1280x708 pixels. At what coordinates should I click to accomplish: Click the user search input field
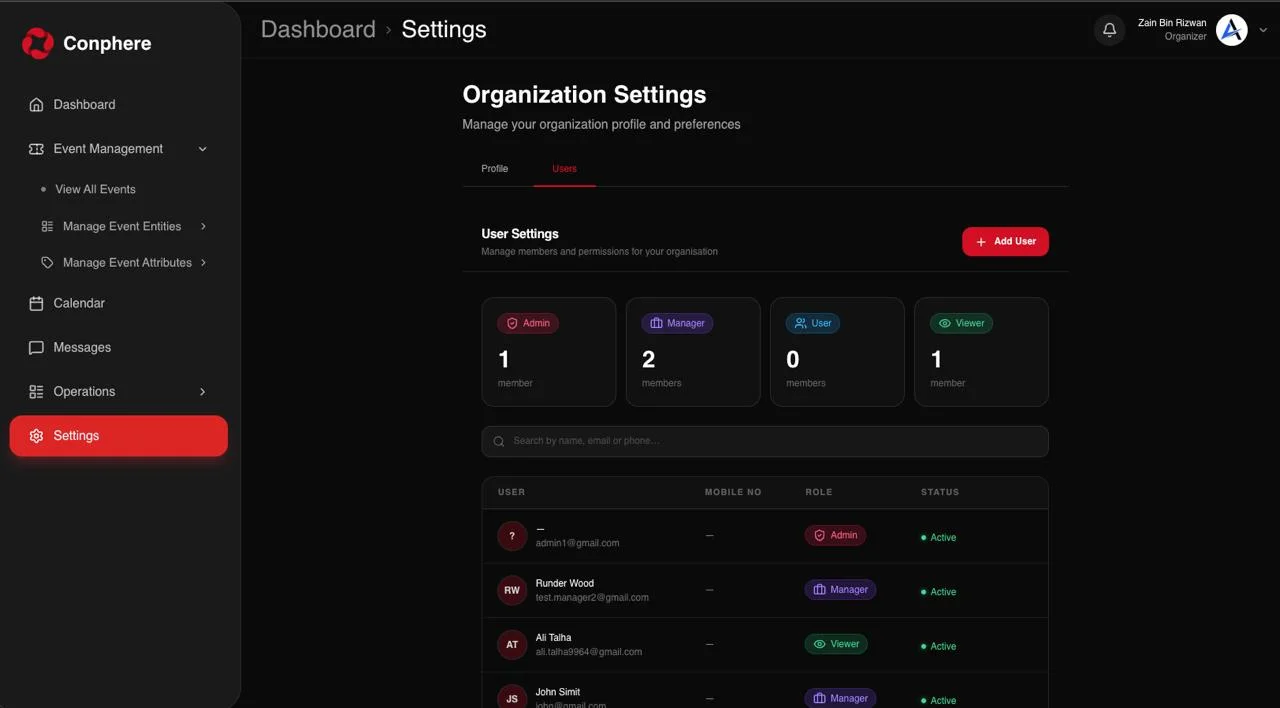765,441
